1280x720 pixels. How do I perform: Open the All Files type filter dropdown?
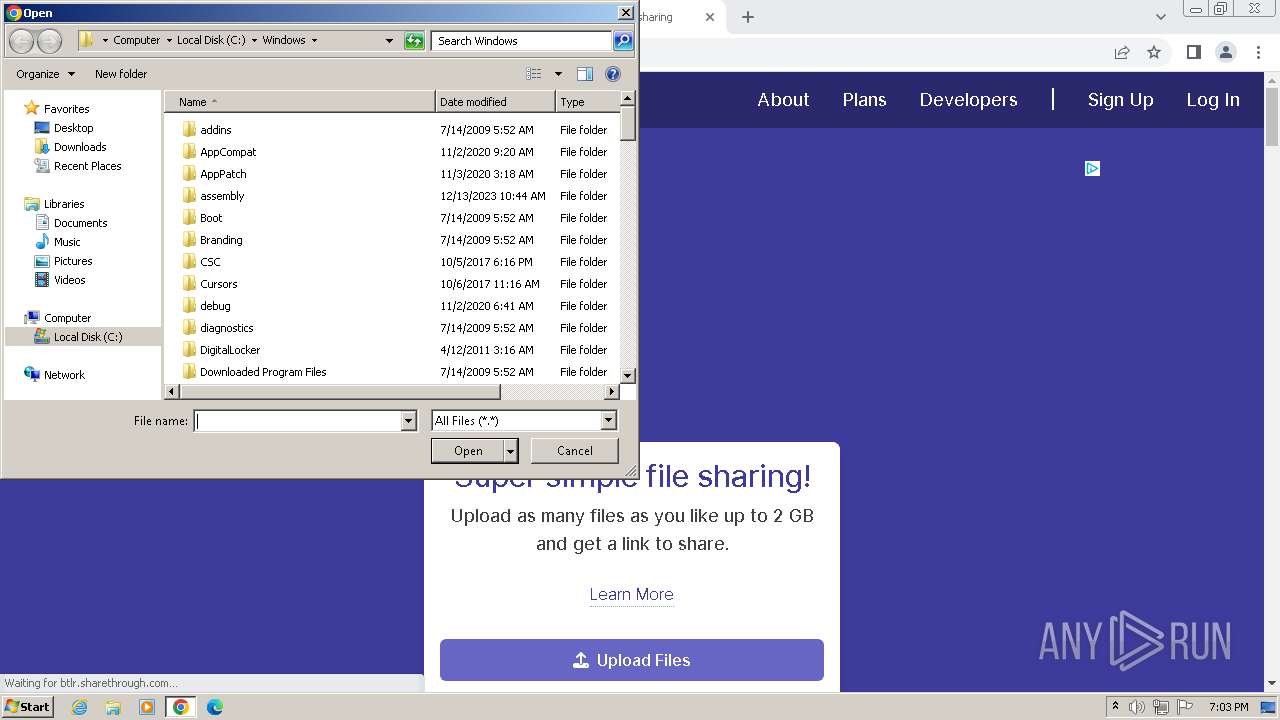coord(608,421)
